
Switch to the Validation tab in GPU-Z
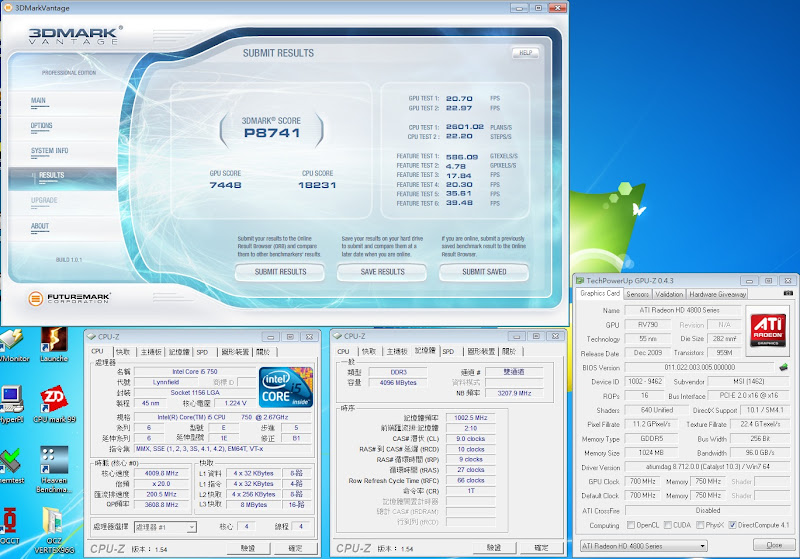click(669, 294)
